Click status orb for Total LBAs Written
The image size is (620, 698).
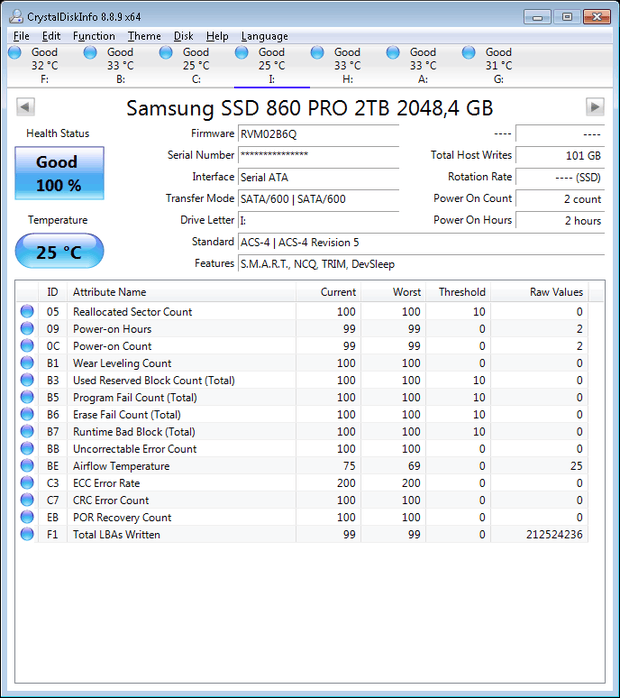pyautogui.click(x=27, y=534)
